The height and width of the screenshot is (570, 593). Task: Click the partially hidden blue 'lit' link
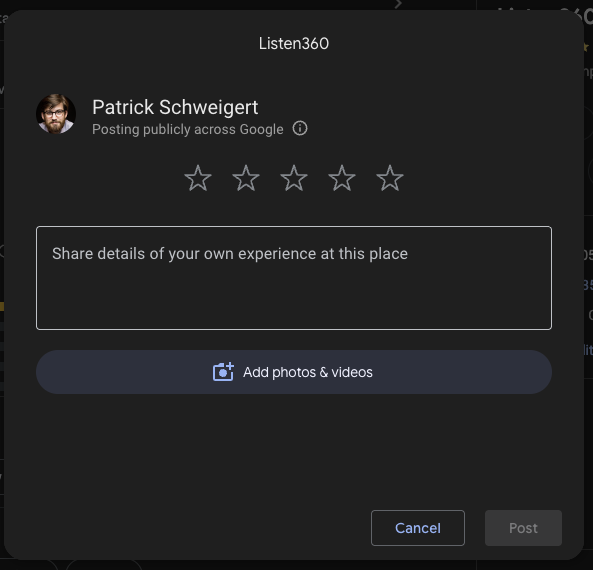pyautogui.click(x=588, y=350)
